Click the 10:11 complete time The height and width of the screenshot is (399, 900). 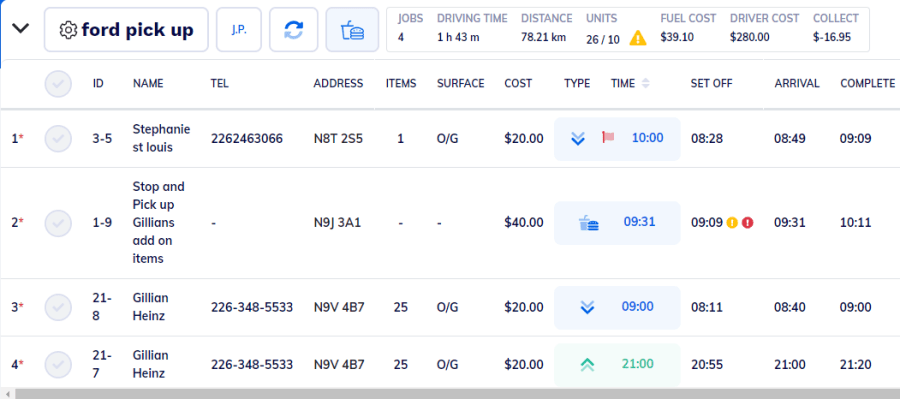tap(856, 223)
